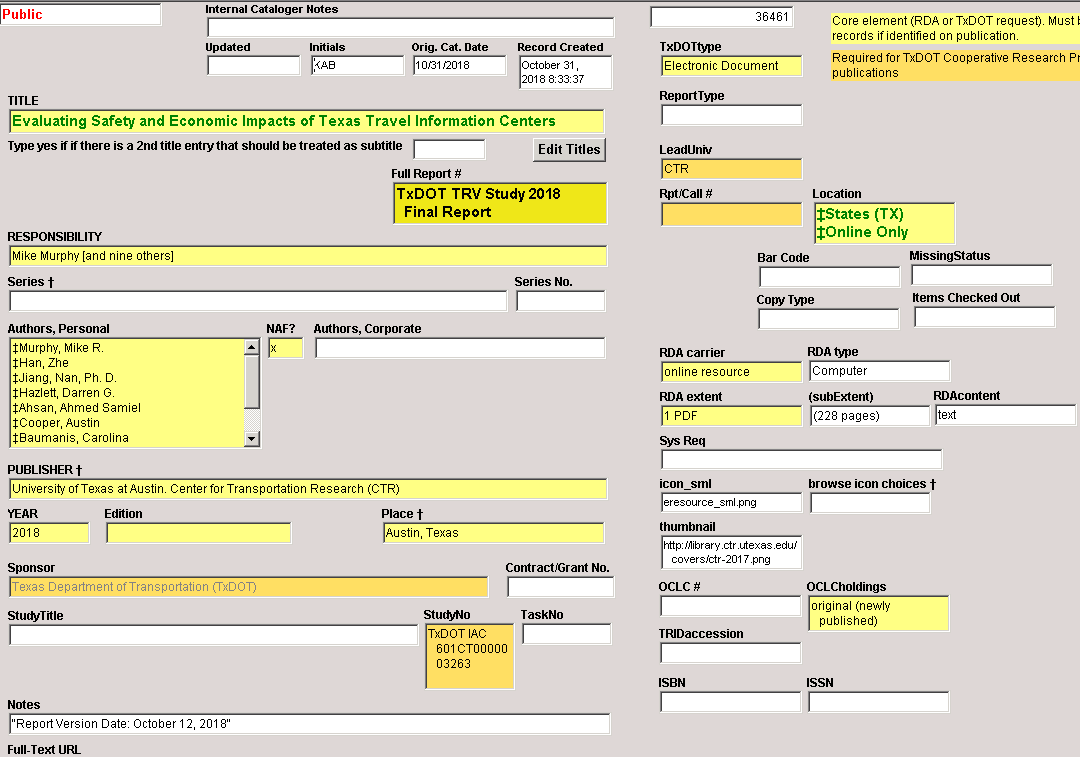Select the ISSN field
The image size is (1080, 757).
pos(879,702)
